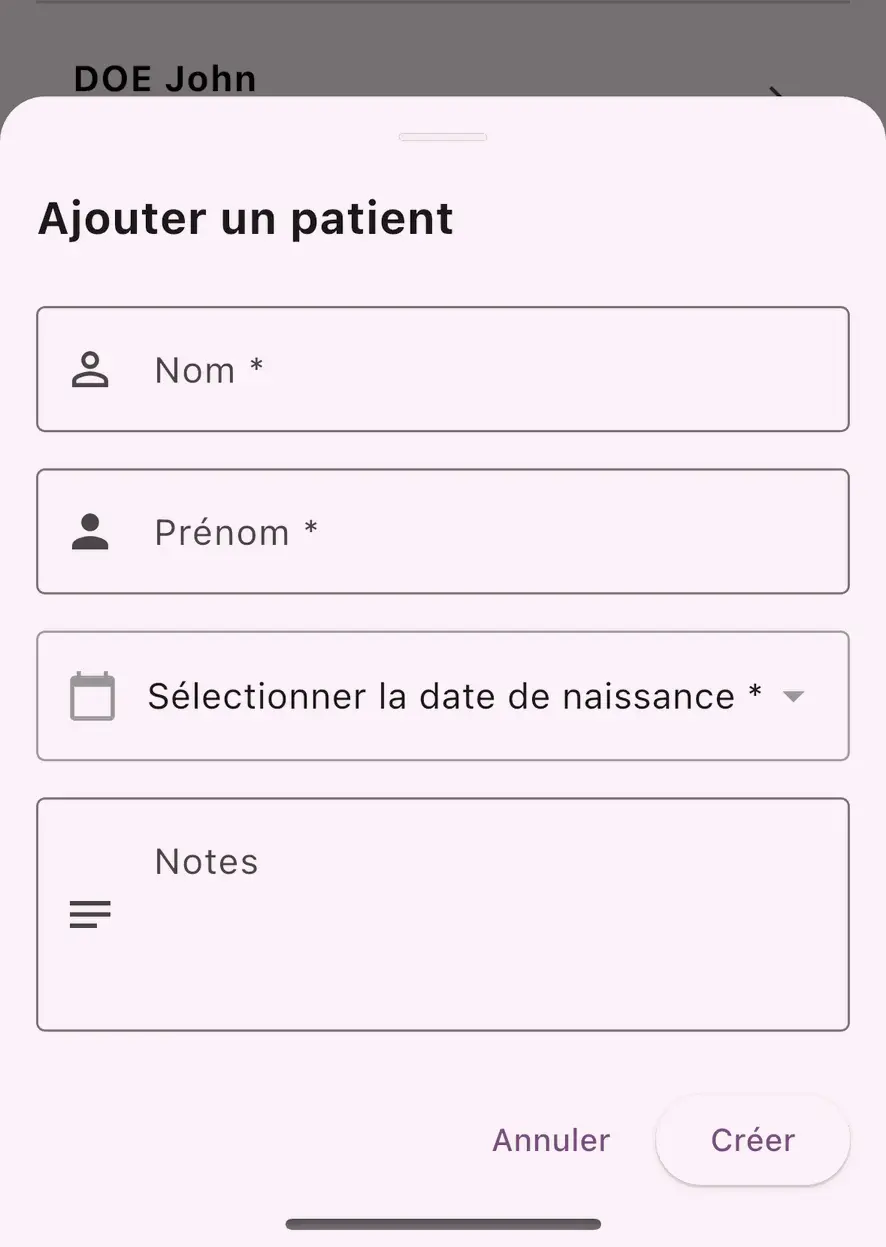Click the 'Notes' field label

tap(207, 861)
